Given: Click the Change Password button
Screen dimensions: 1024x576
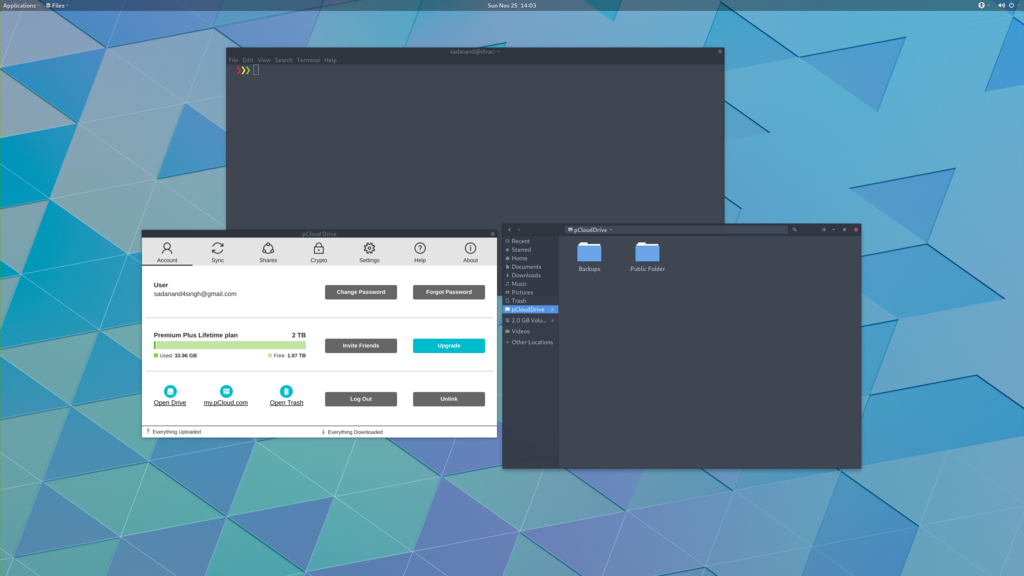Looking at the screenshot, I should [360, 292].
